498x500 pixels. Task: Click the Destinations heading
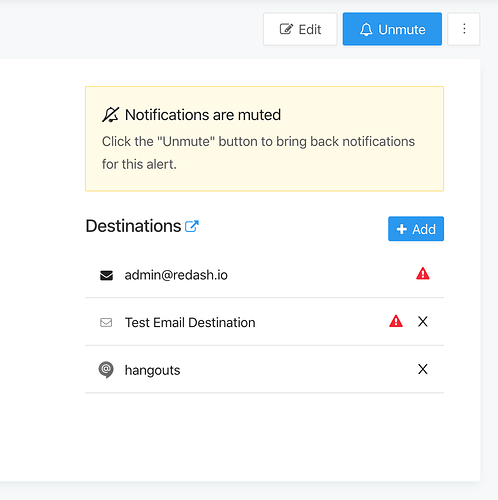(x=133, y=226)
